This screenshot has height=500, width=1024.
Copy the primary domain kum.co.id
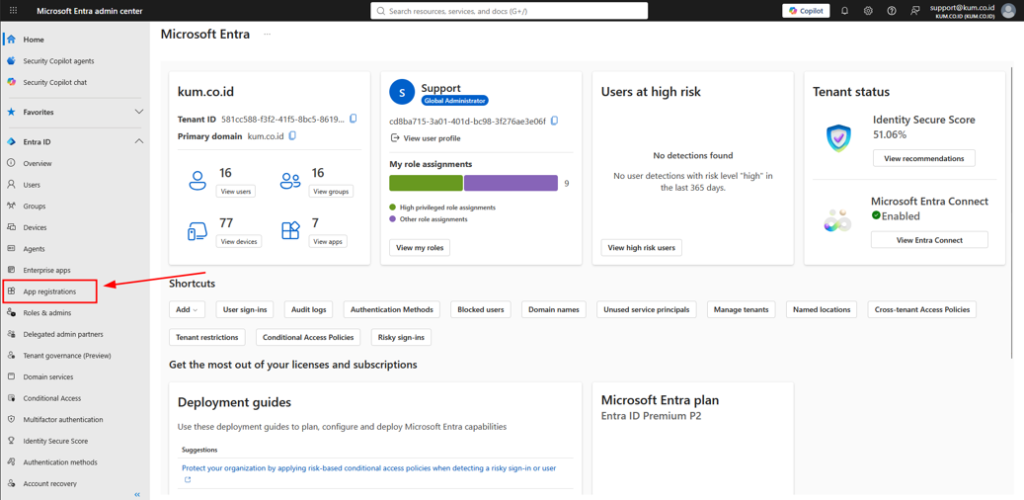pos(293,136)
